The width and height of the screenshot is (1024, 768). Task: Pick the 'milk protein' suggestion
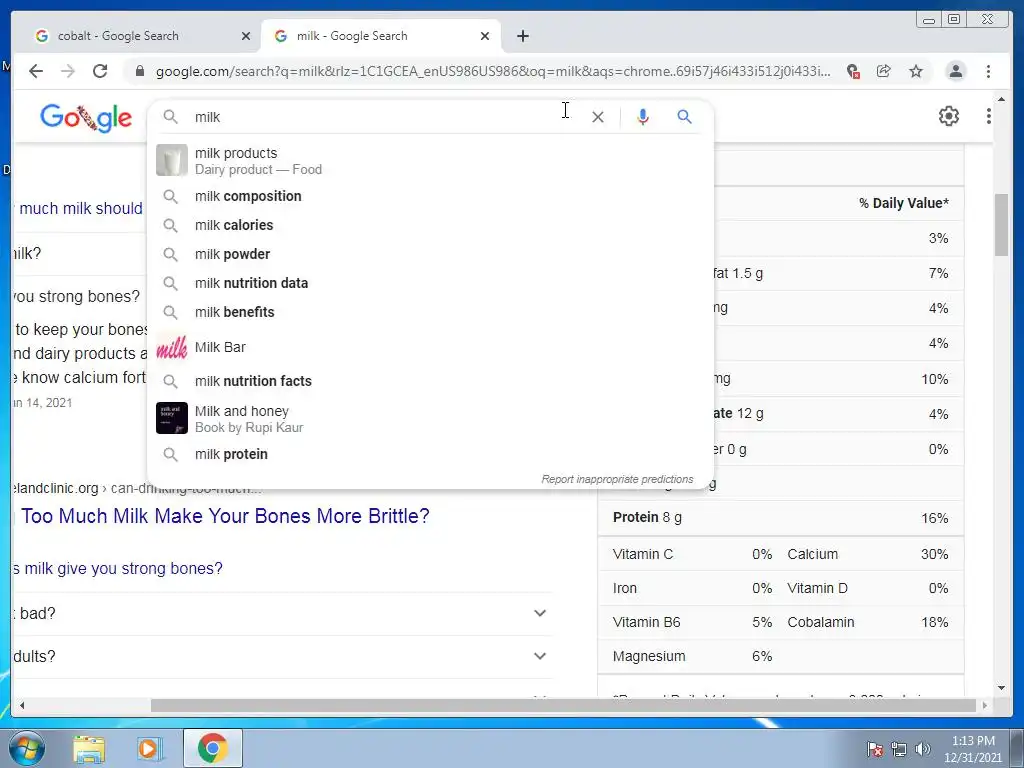(430, 454)
